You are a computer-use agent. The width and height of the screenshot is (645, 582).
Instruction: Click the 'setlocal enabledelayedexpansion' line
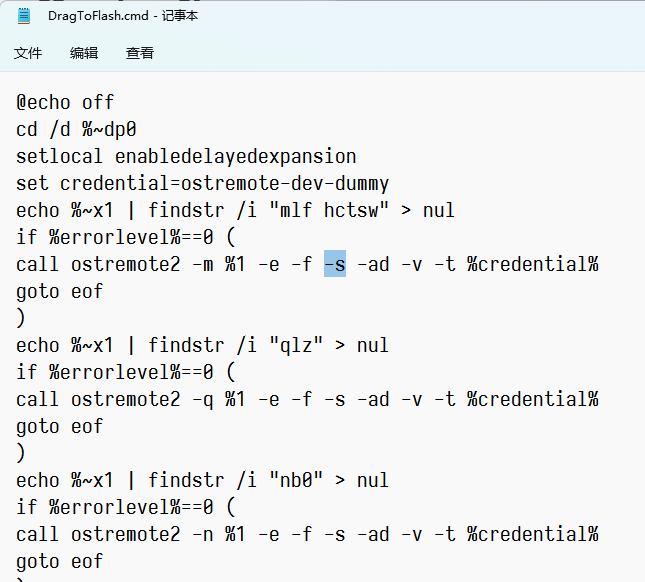186,157
